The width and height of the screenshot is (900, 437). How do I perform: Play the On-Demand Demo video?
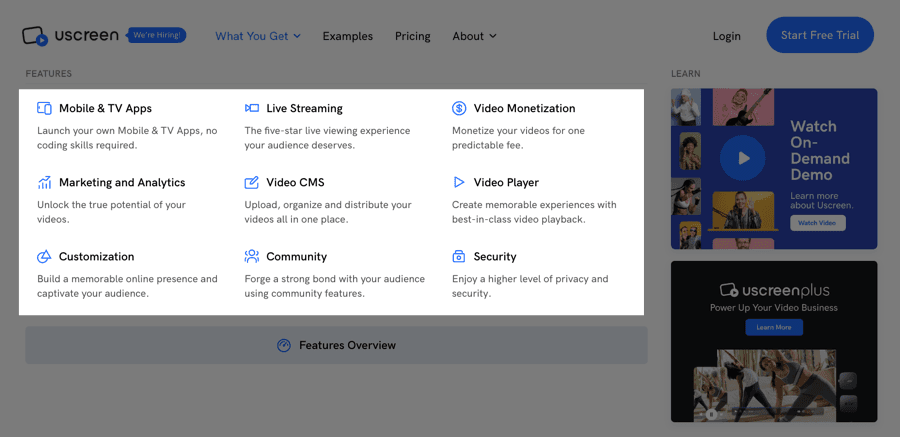742,157
